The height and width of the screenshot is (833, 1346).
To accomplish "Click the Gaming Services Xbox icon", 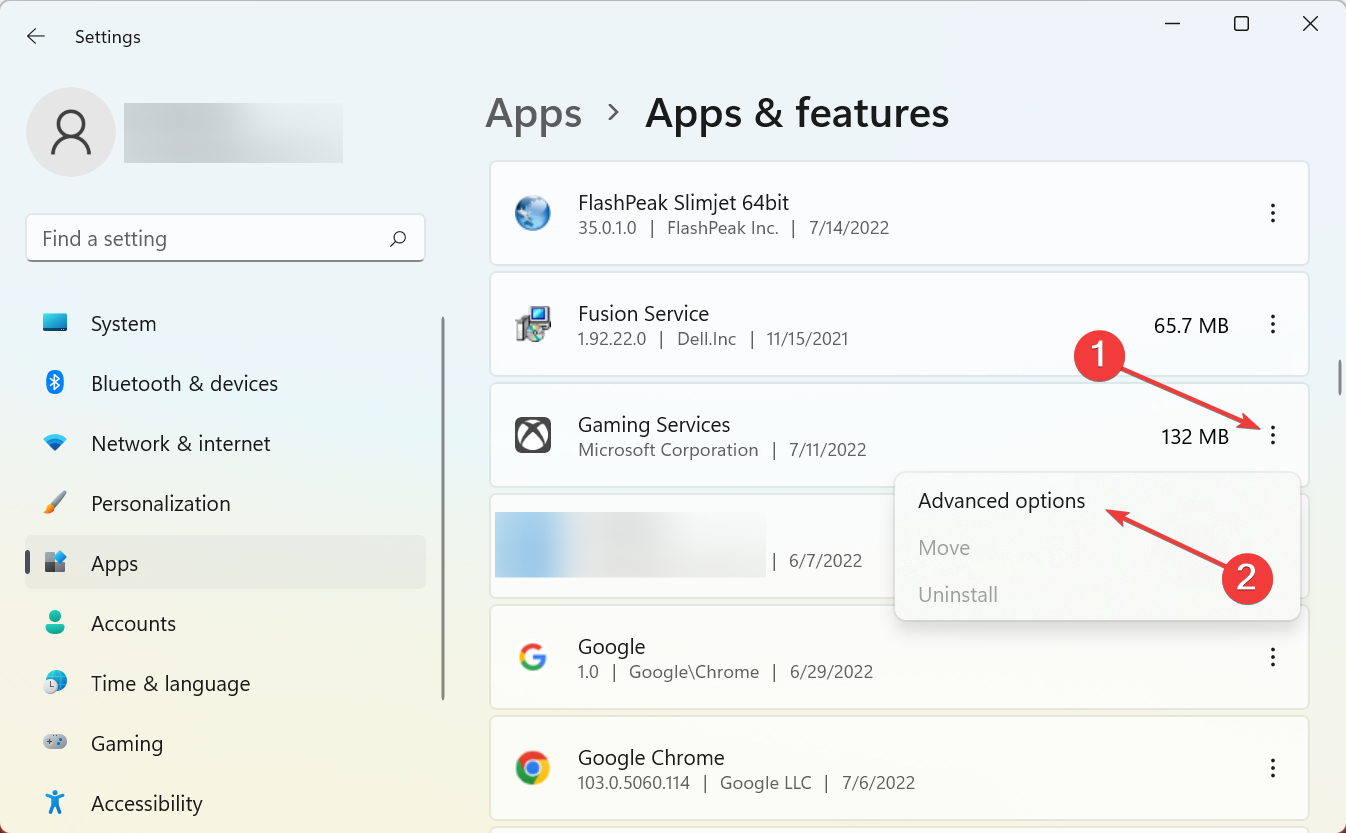I will click(x=532, y=435).
